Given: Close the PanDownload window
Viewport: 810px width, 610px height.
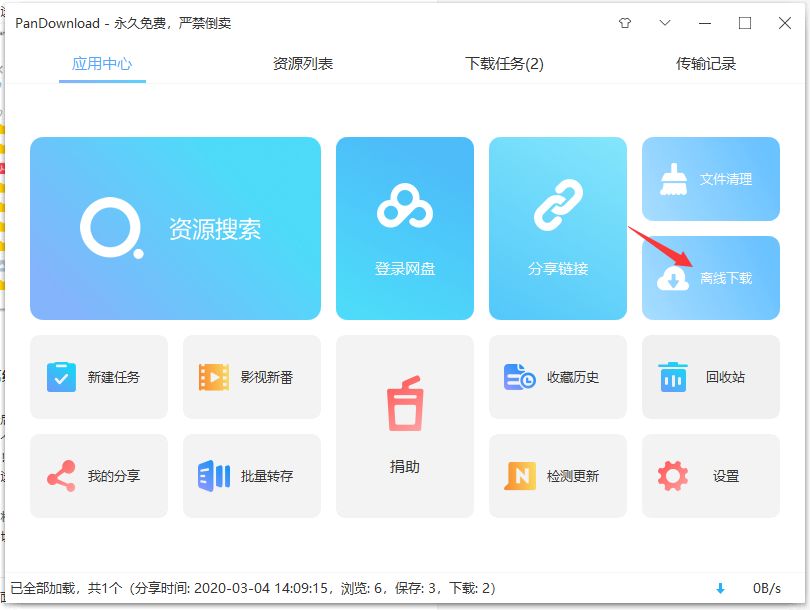Looking at the screenshot, I should pos(785,23).
